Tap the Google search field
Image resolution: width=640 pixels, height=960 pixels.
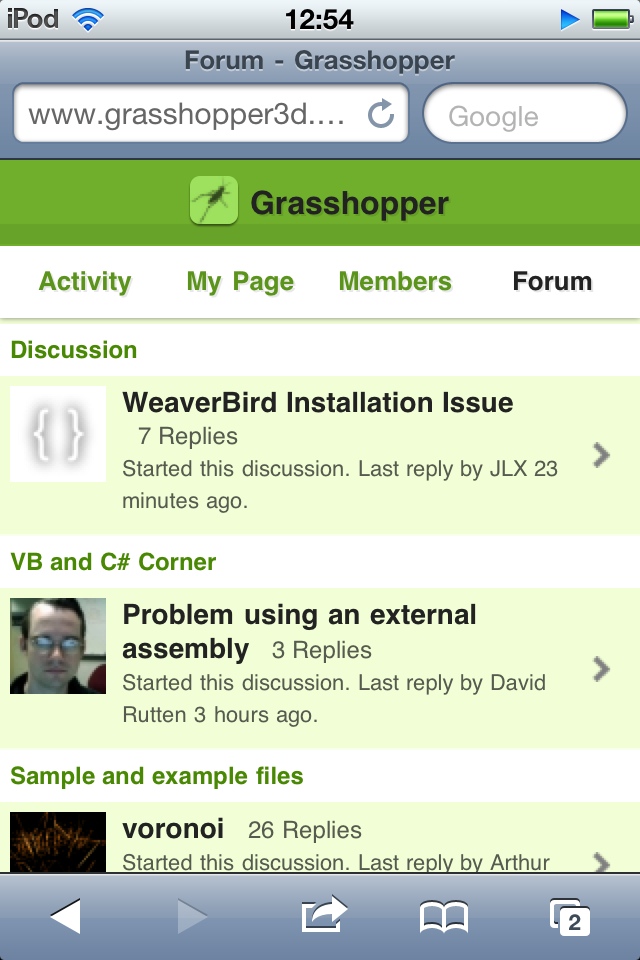[525, 116]
